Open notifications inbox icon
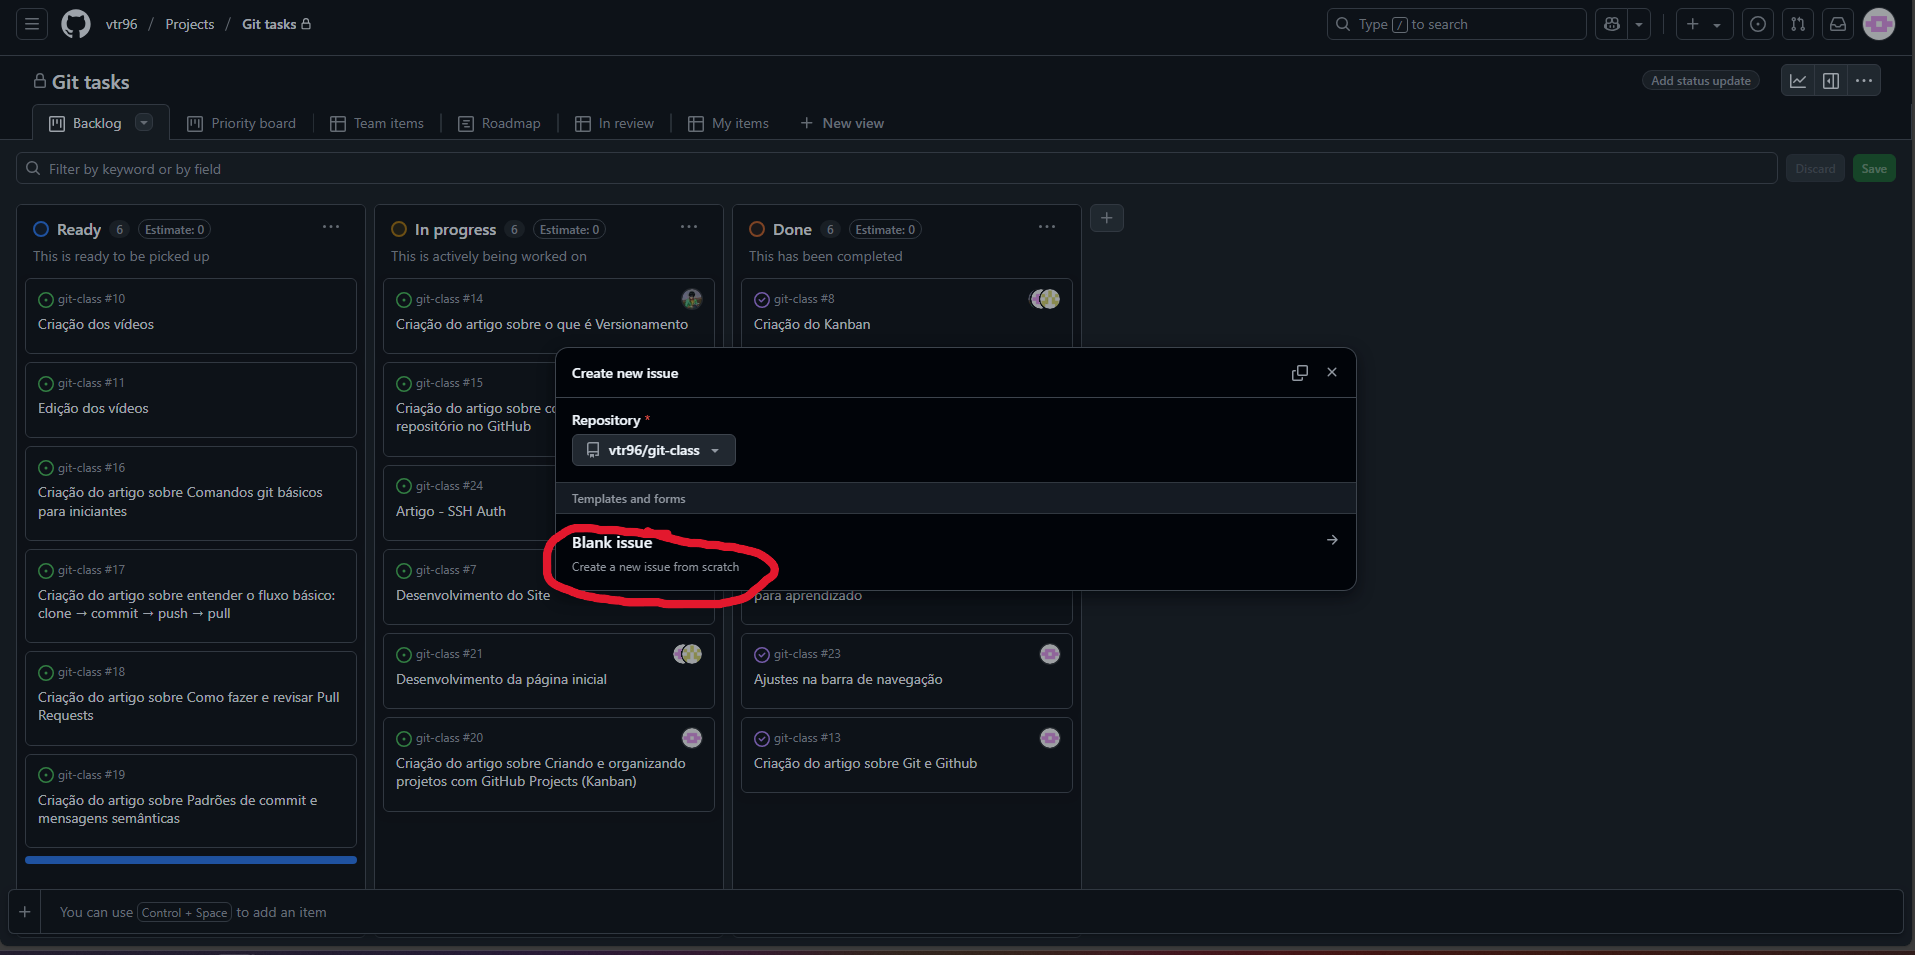 pos(1838,24)
